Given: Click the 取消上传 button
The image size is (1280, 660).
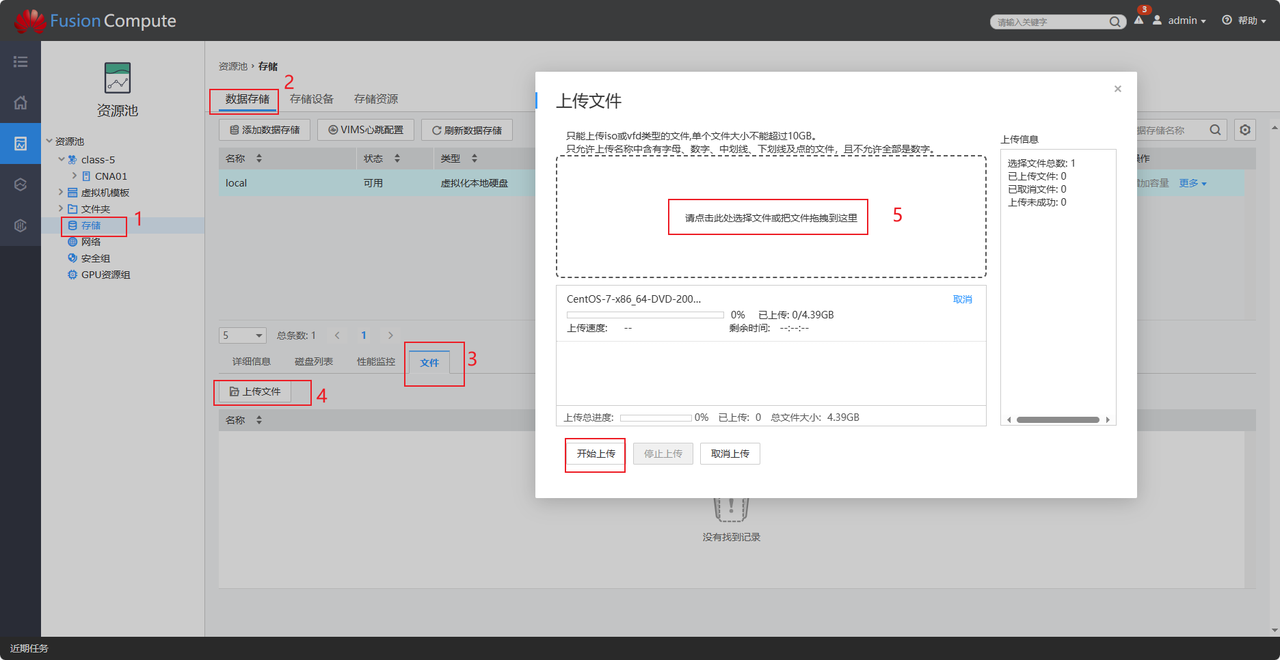Looking at the screenshot, I should (x=730, y=454).
